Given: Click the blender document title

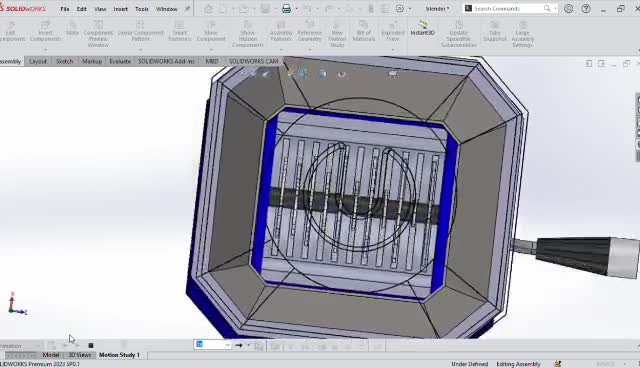Looking at the screenshot, I should coord(437,9).
